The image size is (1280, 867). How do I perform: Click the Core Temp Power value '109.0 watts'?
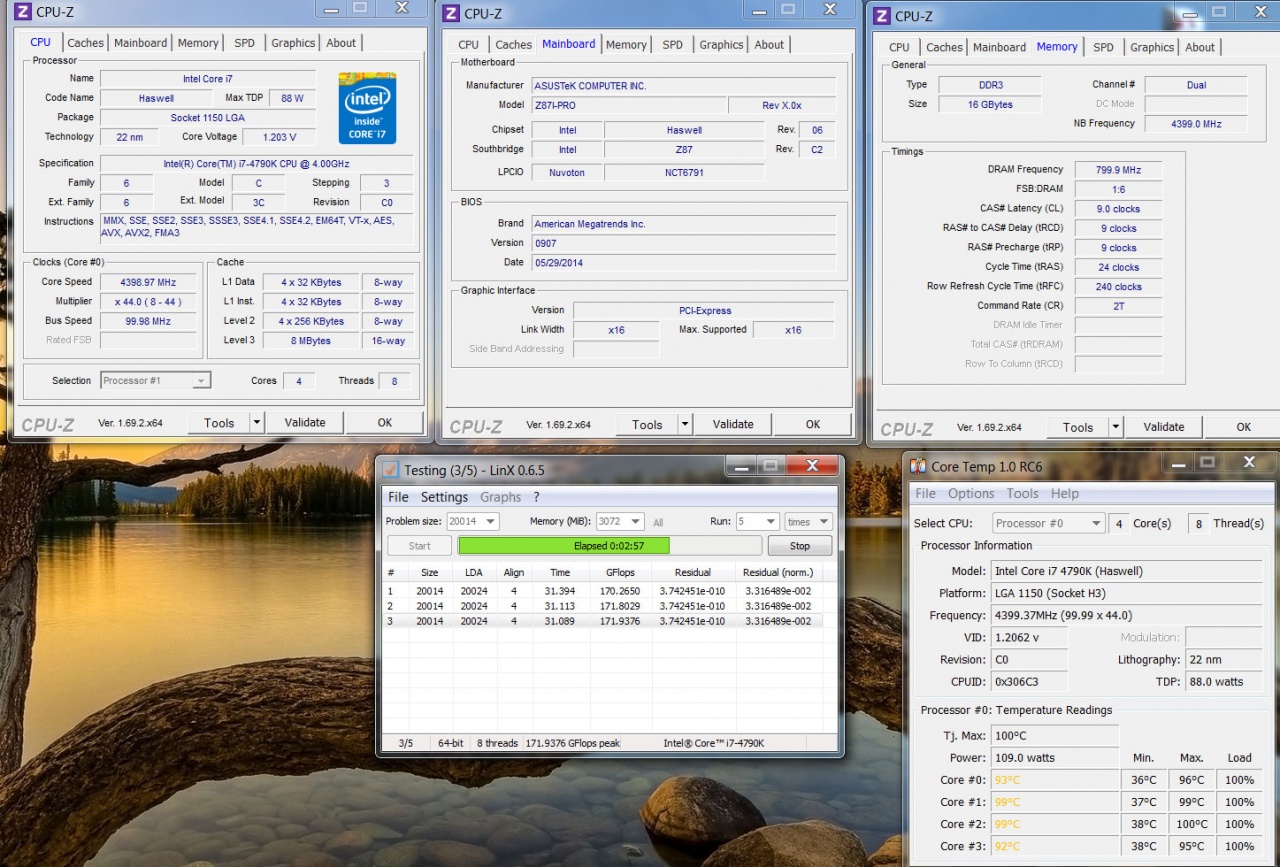click(x=1054, y=758)
